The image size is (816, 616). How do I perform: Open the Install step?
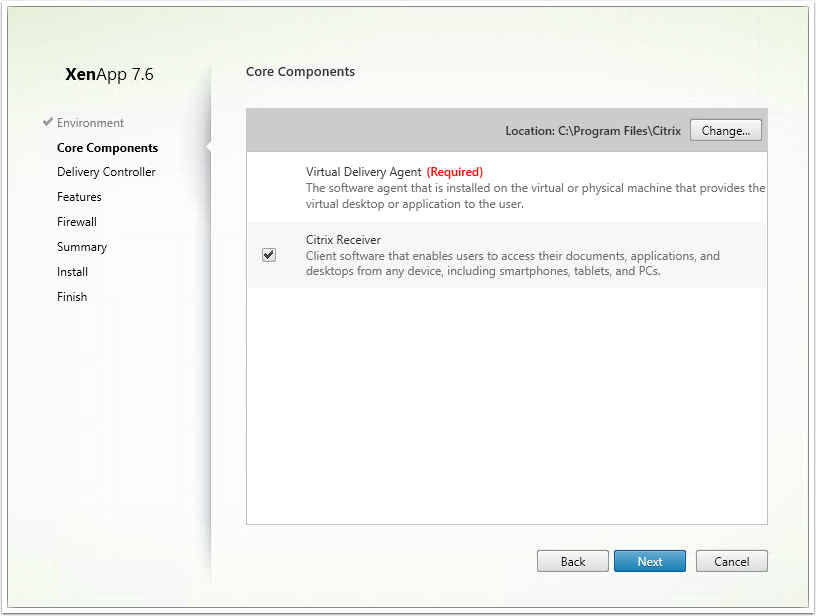coord(72,272)
